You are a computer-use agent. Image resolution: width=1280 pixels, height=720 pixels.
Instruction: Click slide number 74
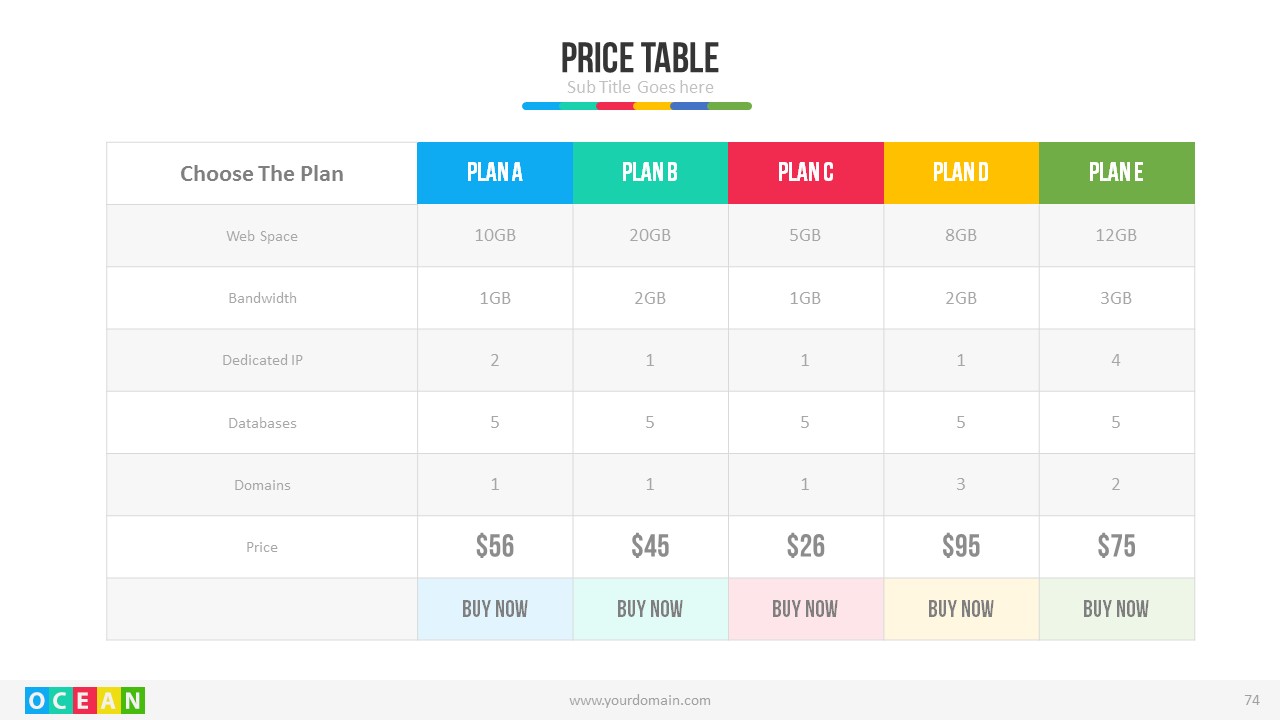(x=1251, y=700)
